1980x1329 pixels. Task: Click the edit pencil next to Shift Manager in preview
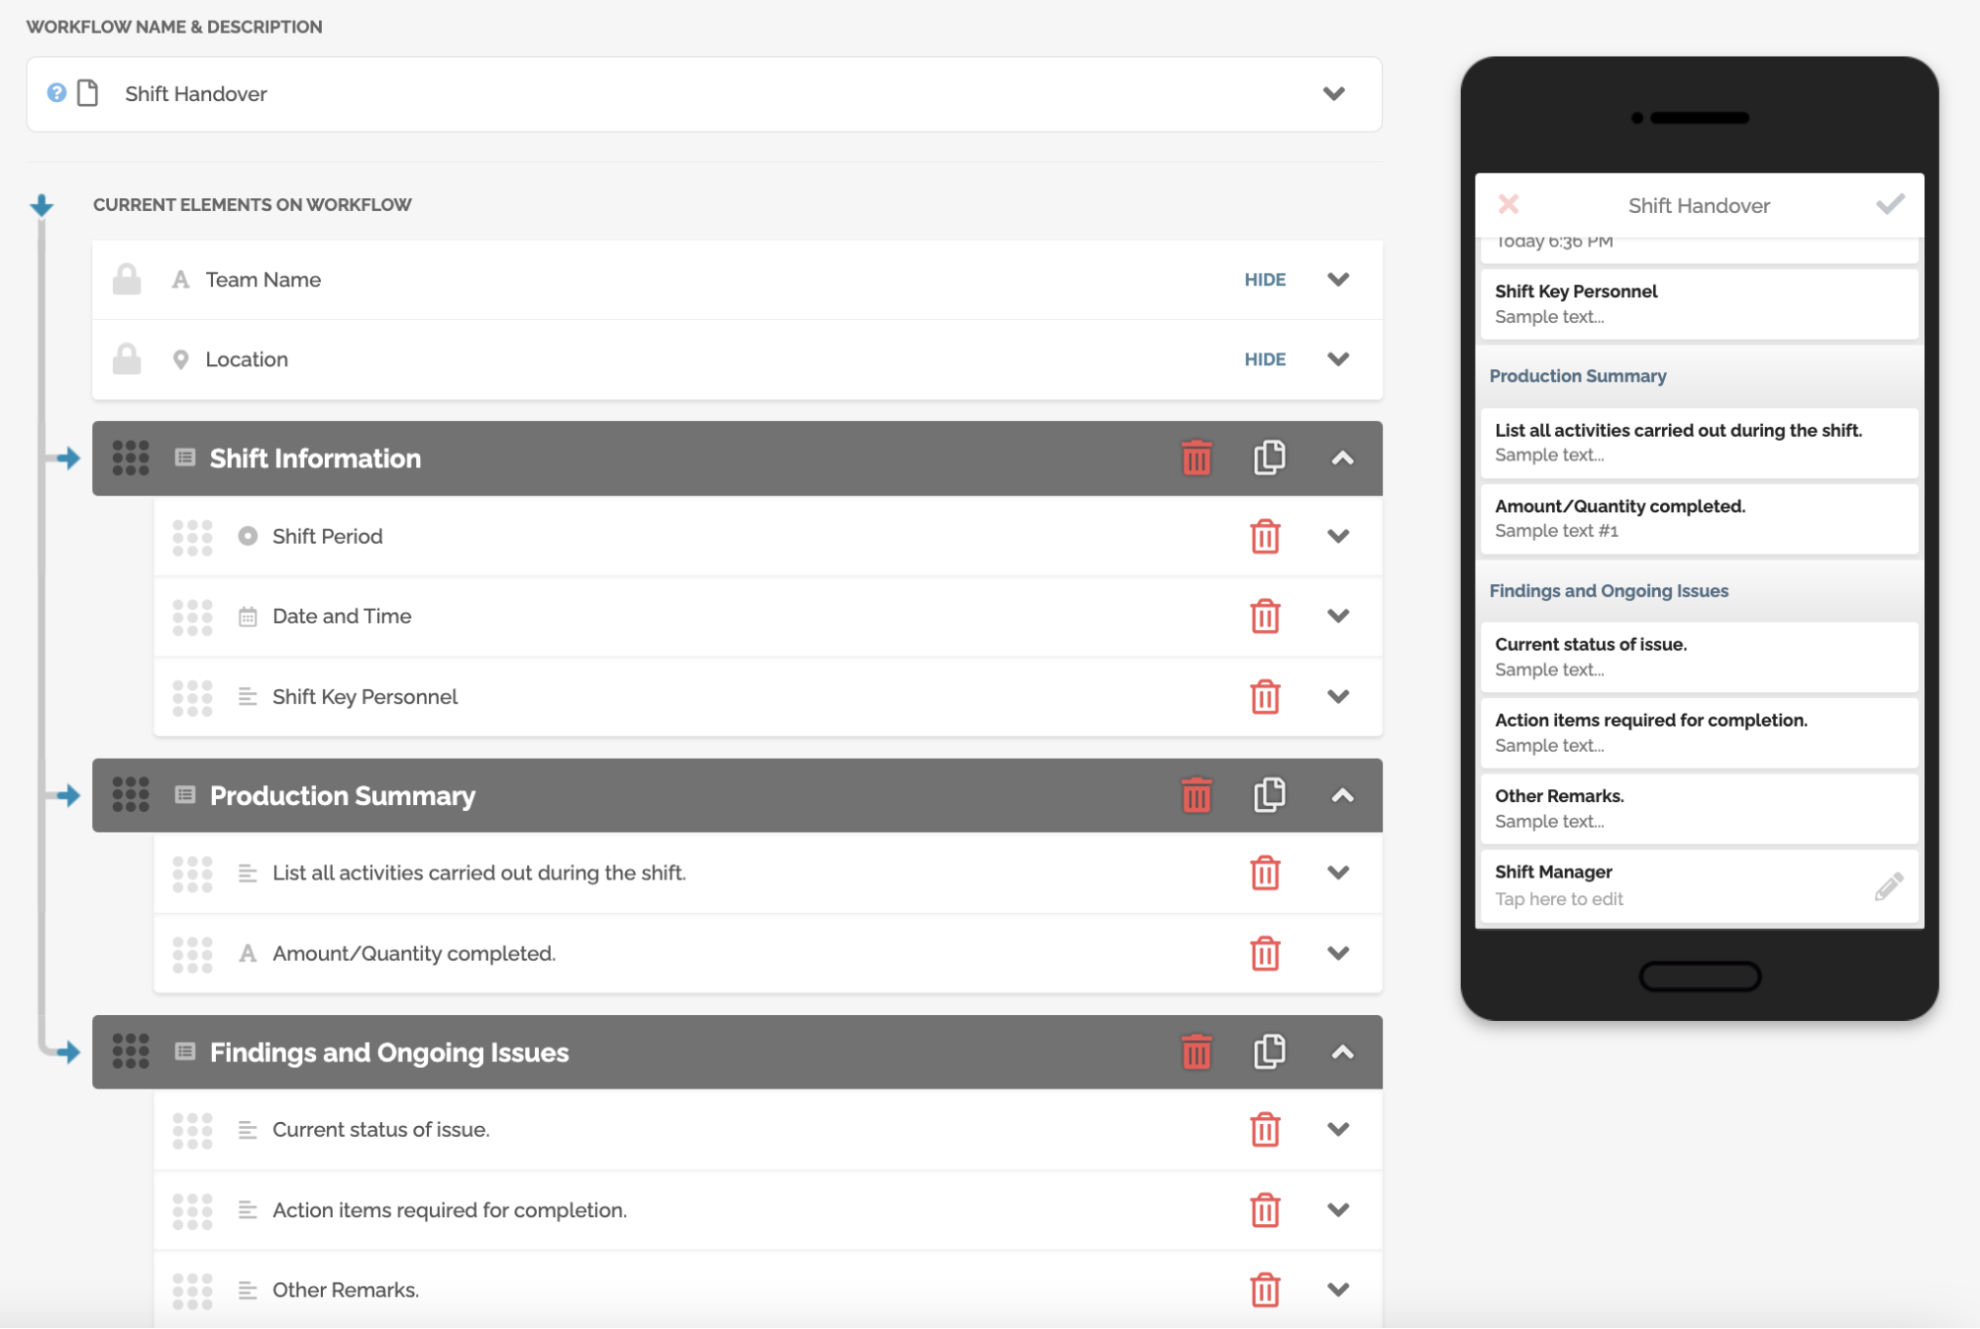(x=1888, y=886)
